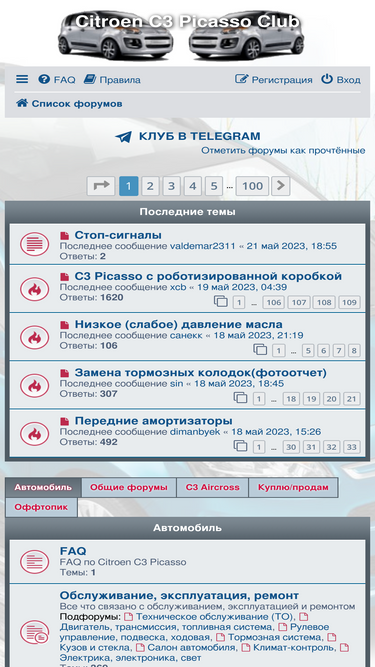375x667 pixels.
Task: Click pages icon in тормозных колодок row
Action: tap(241, 398)
